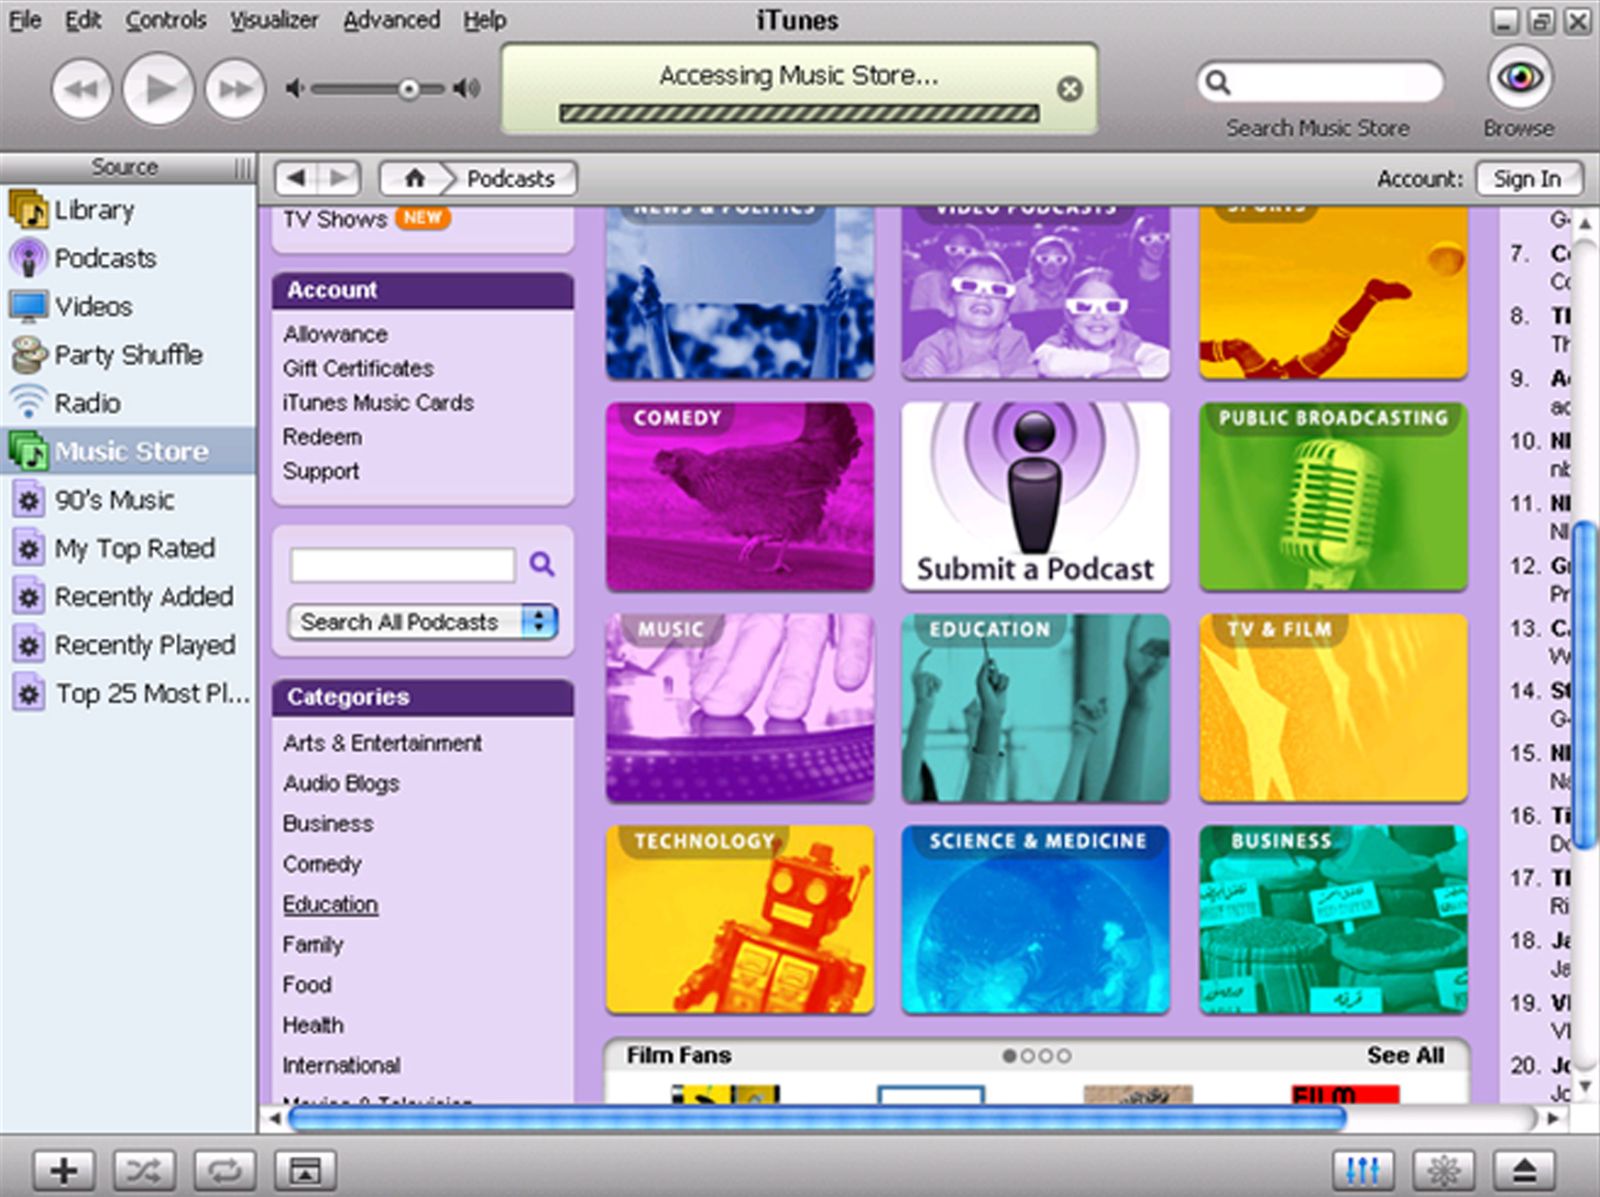The width and height of the screenshot is (1600, 1197).
Task: Open the Gift Certificates link
Action: click(x=358, y=368)
